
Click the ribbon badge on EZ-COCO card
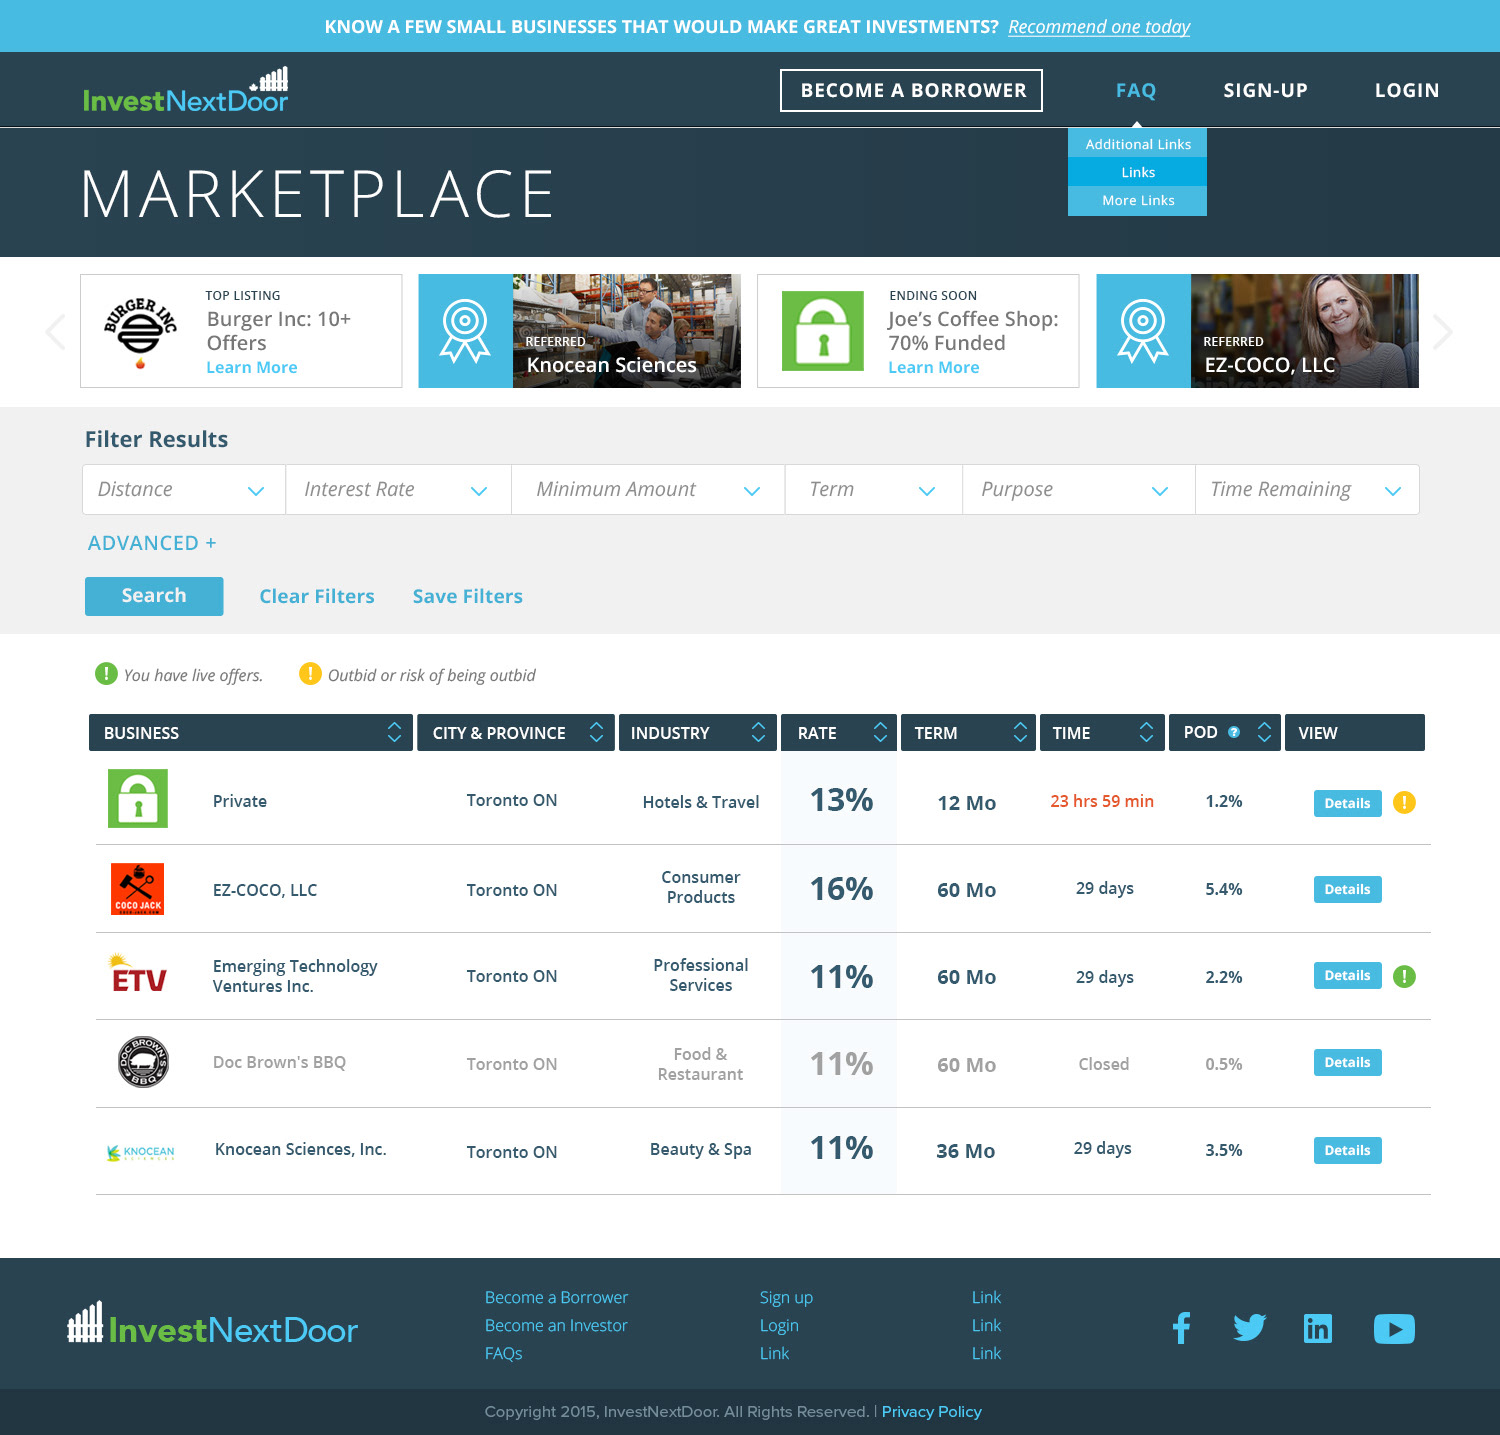[1143, 331]
